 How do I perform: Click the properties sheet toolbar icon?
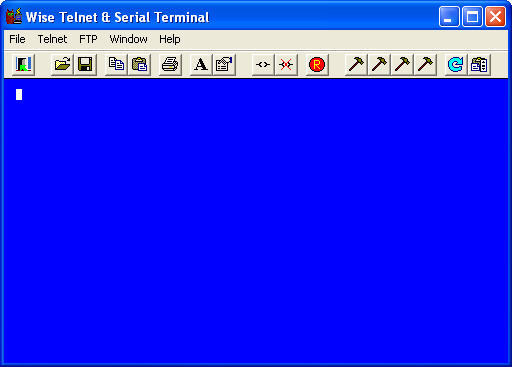point(224,64)
